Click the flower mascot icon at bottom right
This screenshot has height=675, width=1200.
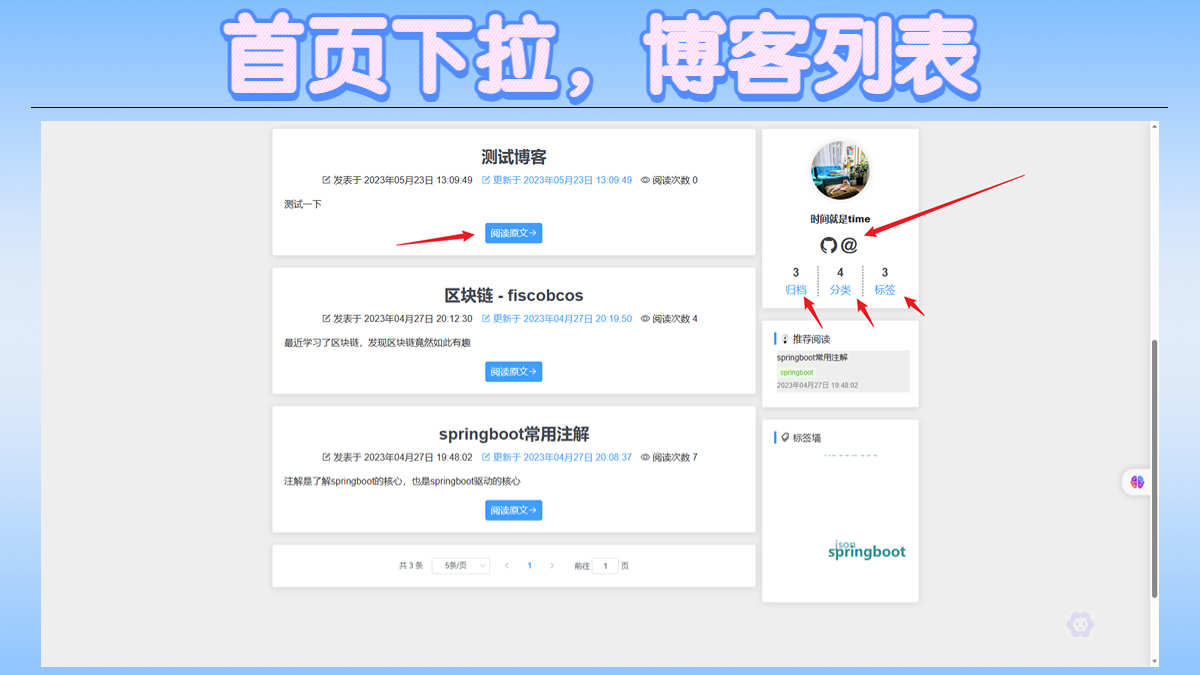[1080, 625]
